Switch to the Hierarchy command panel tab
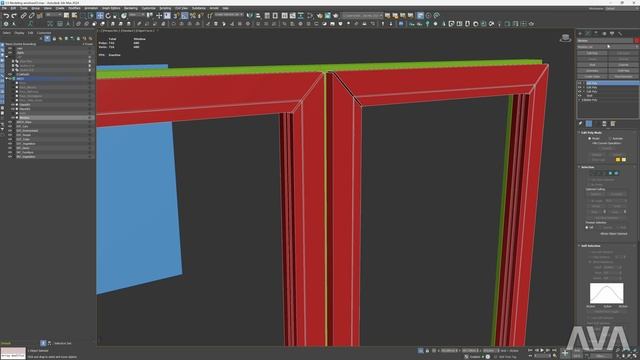Image resolution: width=640 pixels, height=360 pixels. (596, 33)
